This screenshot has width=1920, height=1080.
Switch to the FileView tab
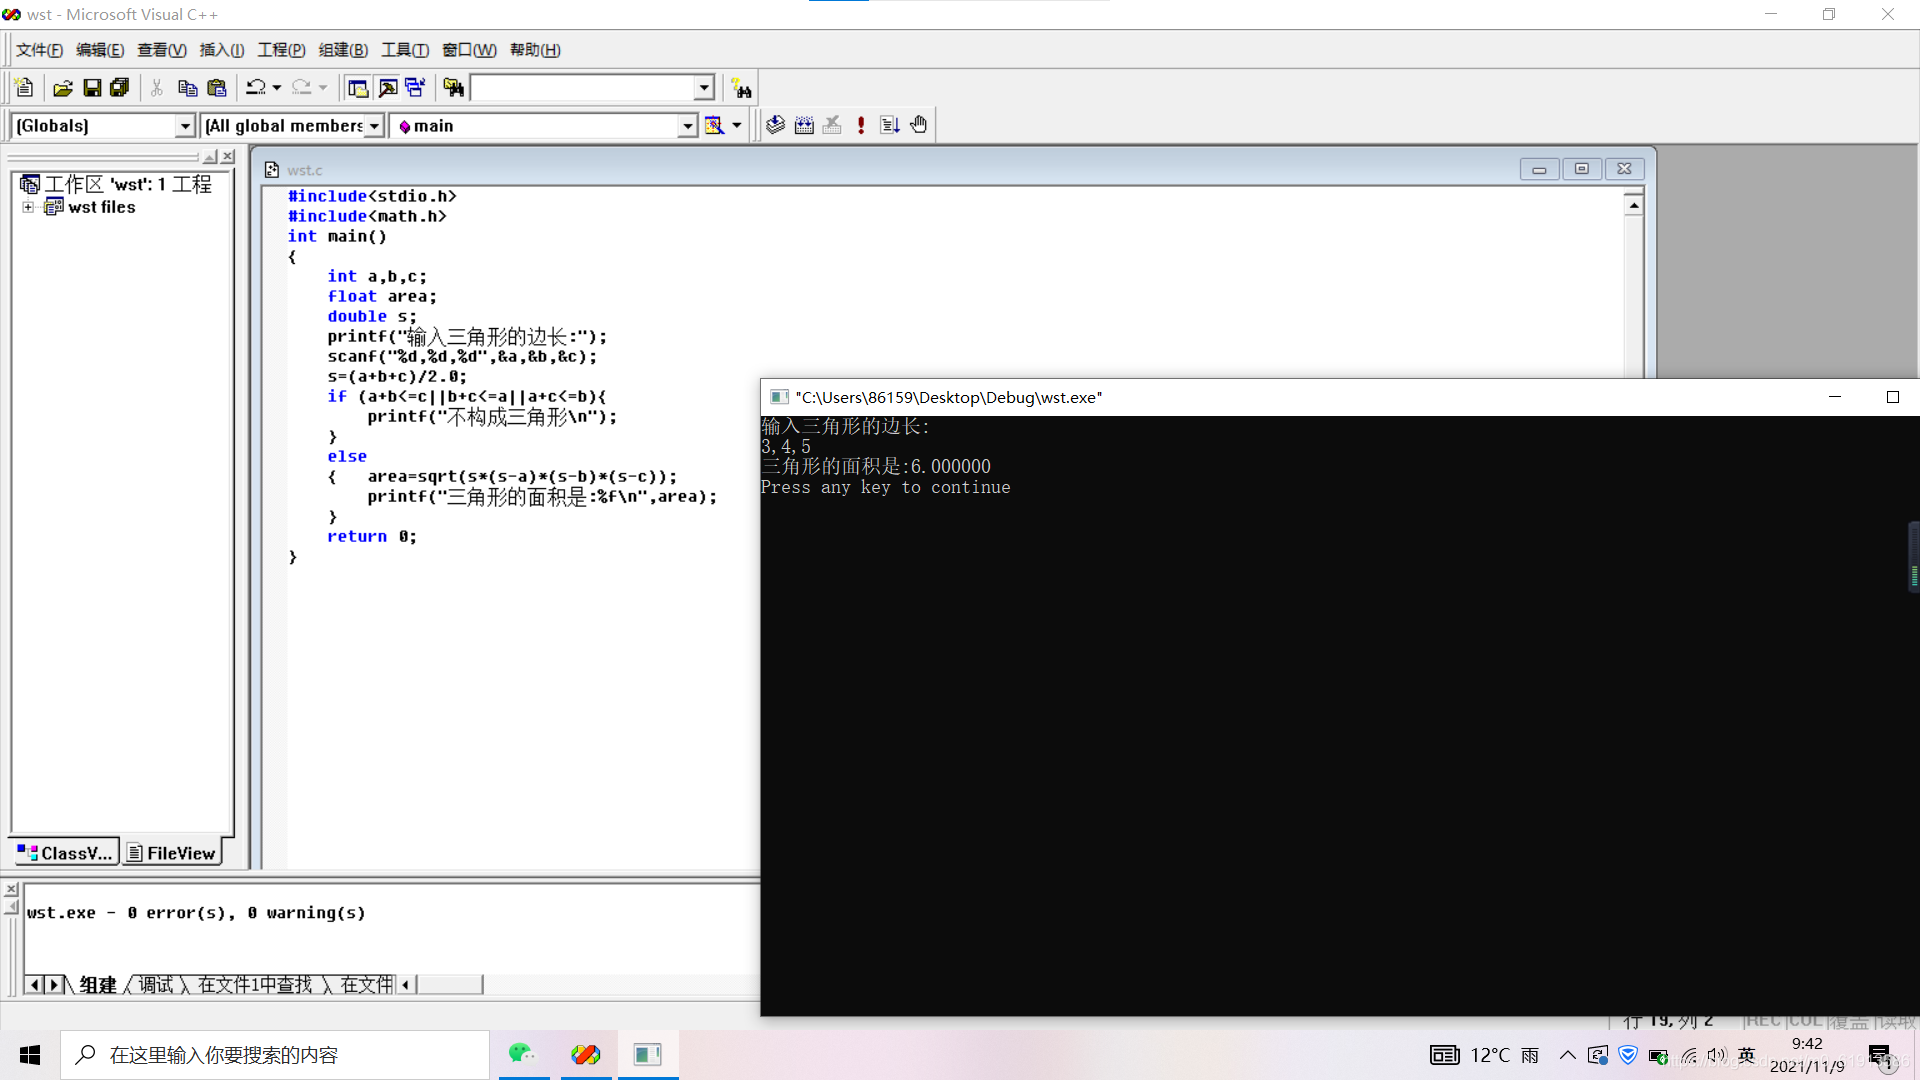[172, 853]
